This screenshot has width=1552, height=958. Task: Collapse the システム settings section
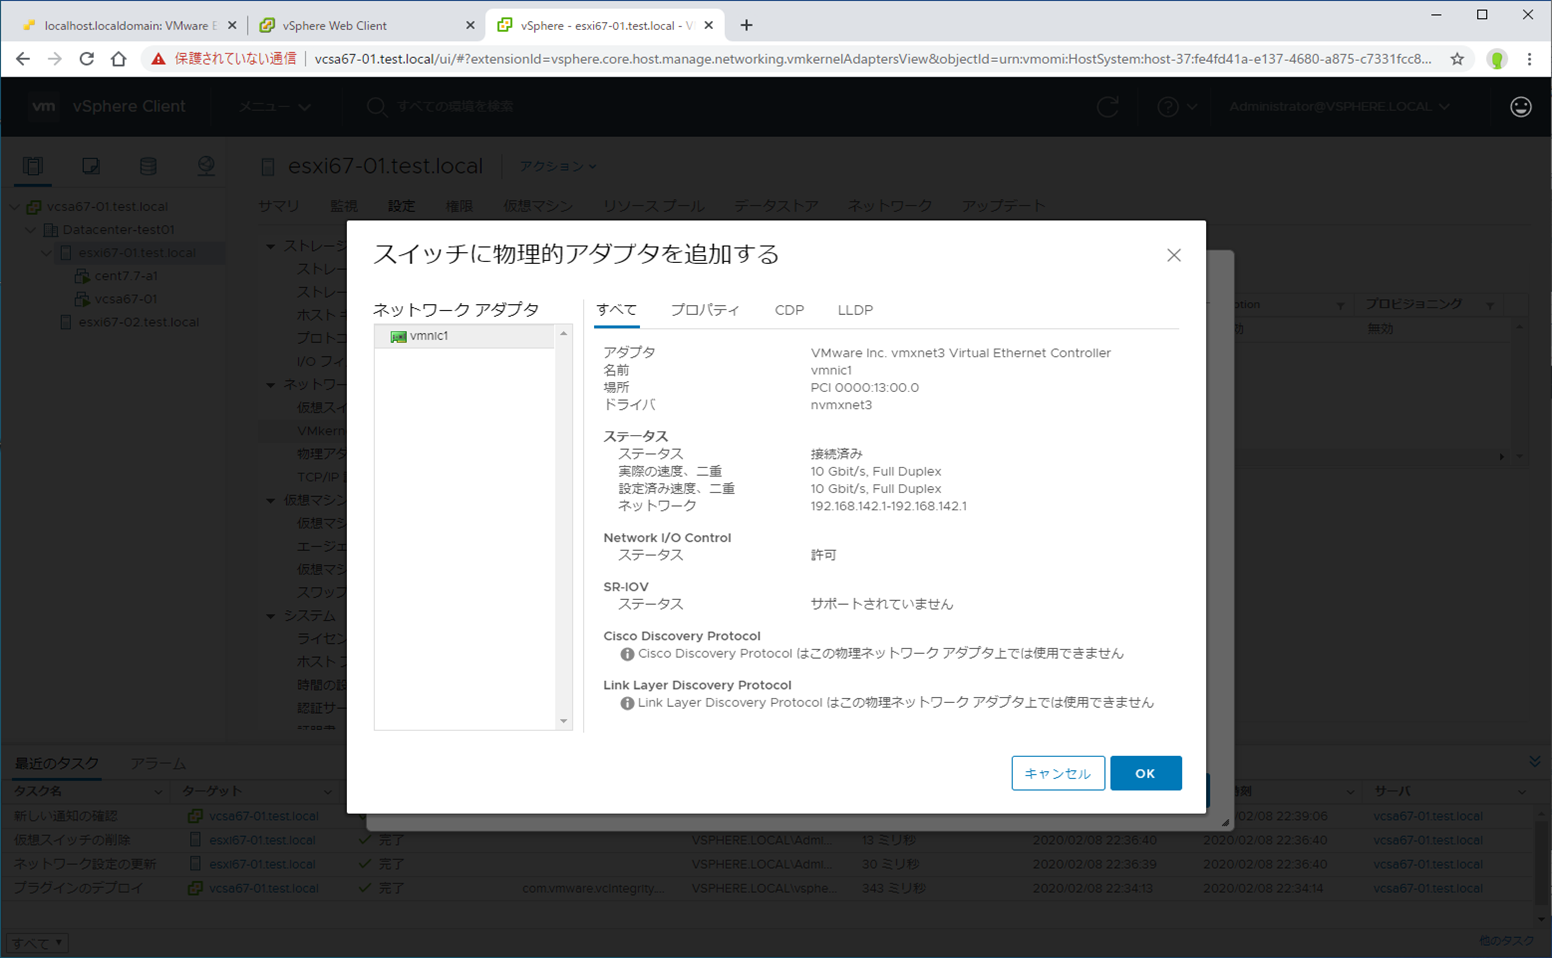point(270,616)
